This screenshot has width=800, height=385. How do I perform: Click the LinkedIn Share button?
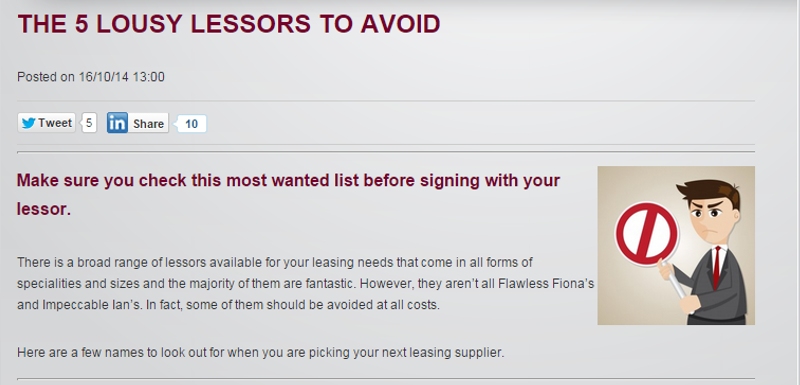(x=138, y=123)
